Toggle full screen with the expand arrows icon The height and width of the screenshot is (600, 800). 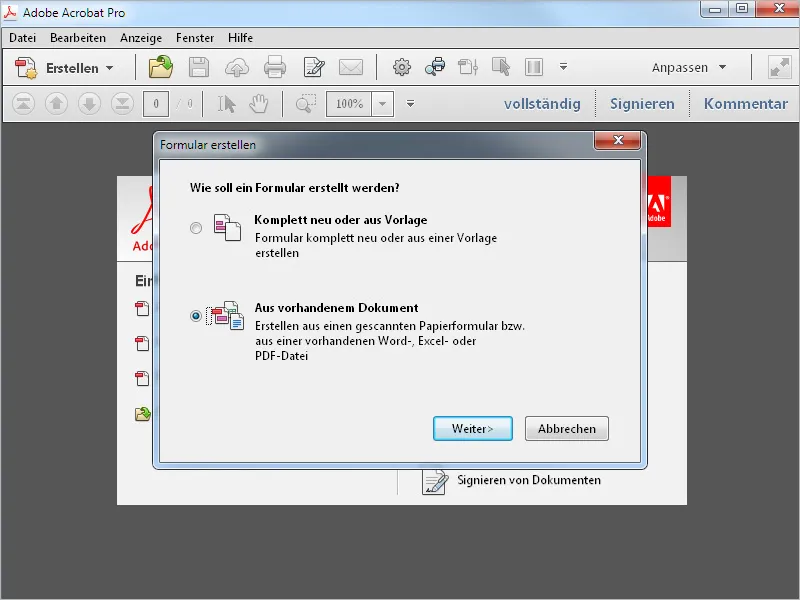pos(780,67)
